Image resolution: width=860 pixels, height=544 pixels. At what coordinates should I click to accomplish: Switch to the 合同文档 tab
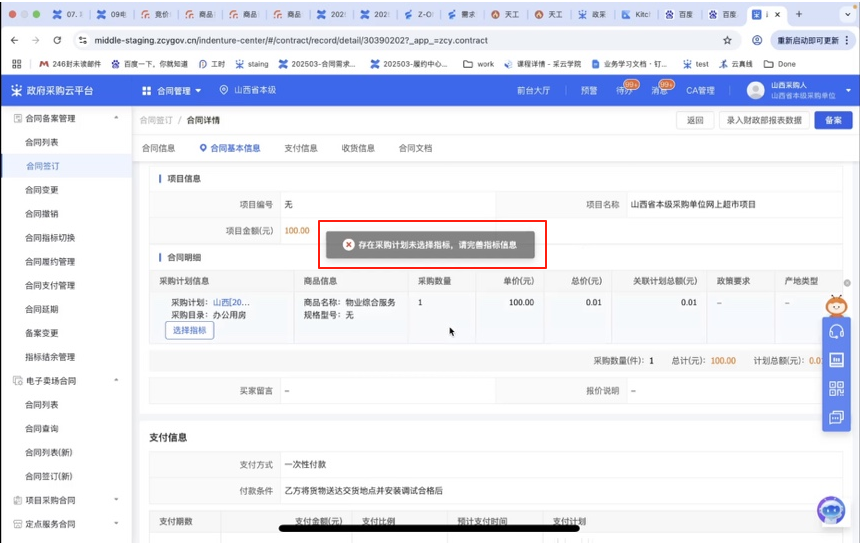tap(415, 148)
